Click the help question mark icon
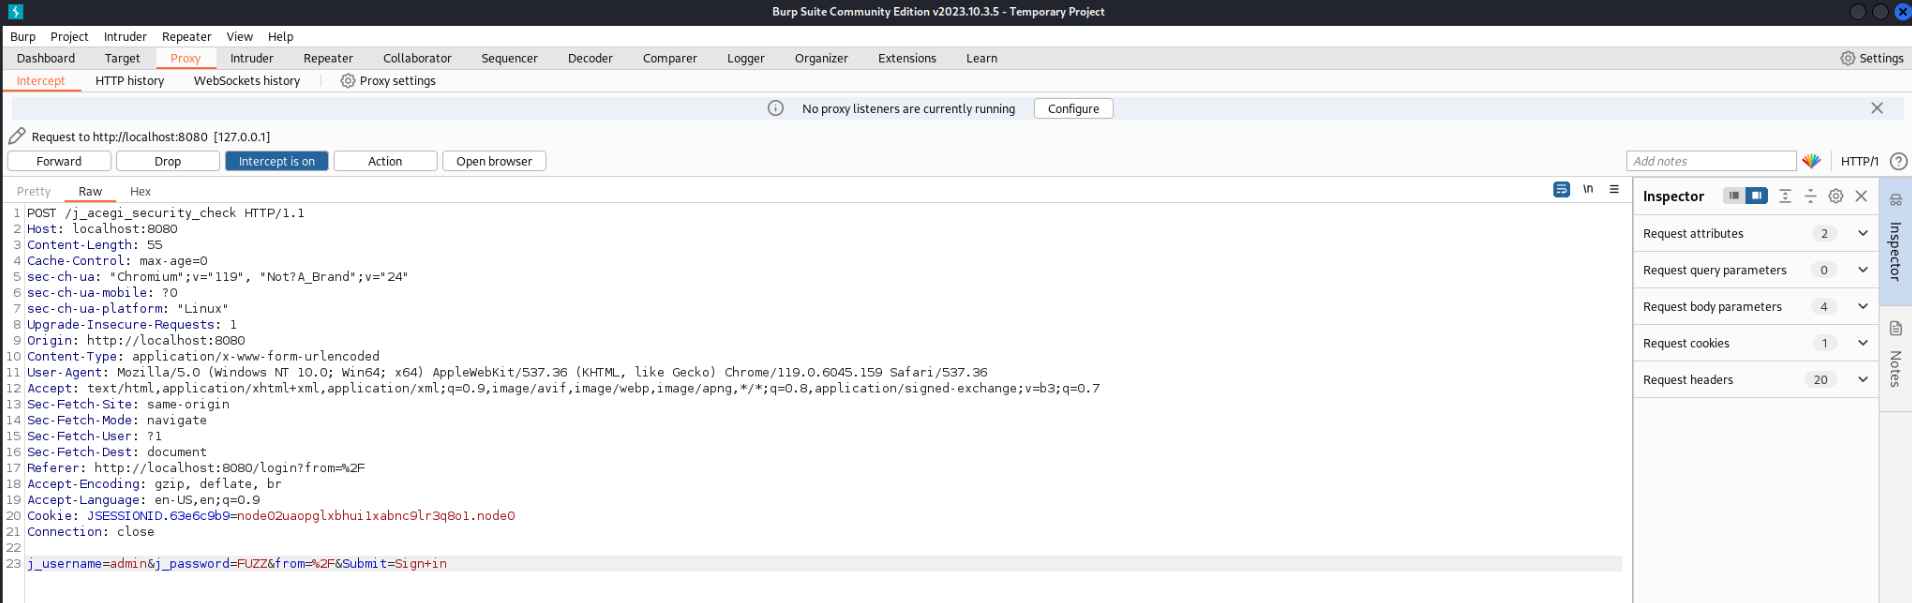The image size is (1912, 603). (1899, 161)
